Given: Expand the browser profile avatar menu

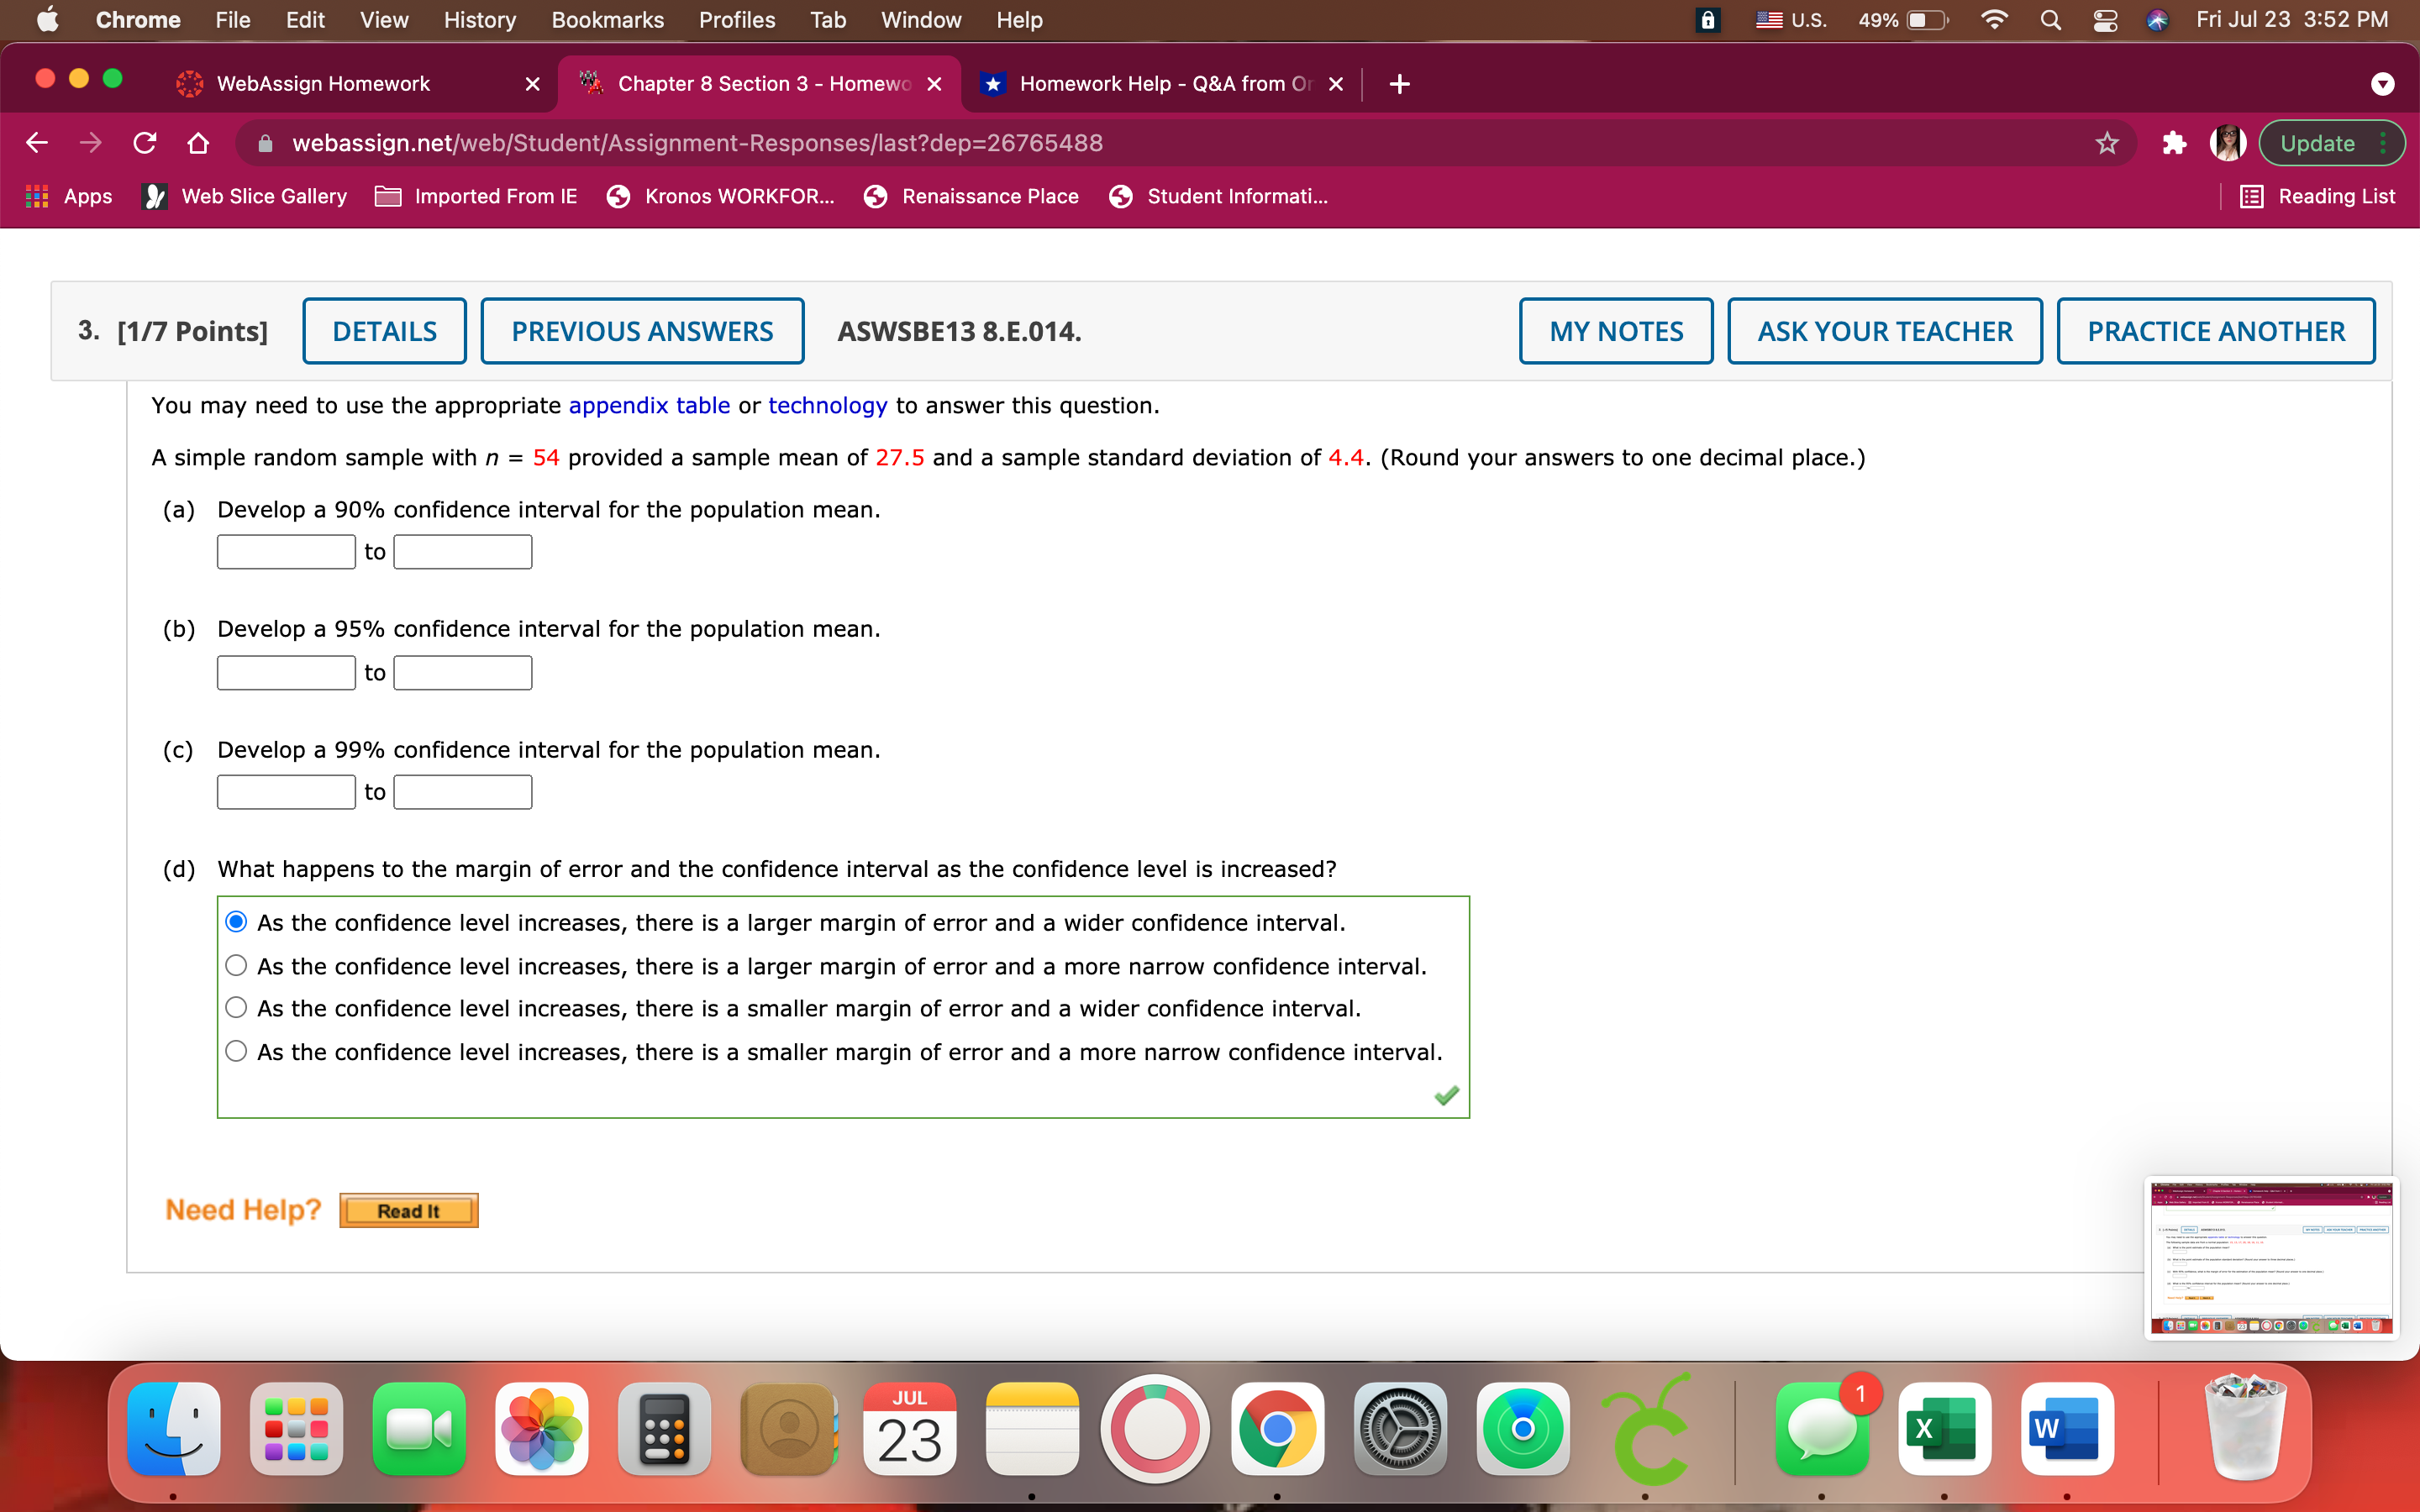Looking at the screenshot, I should (2228, 143).
